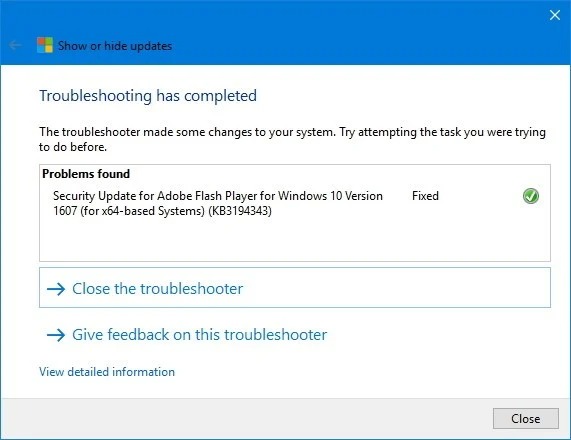Image resolution: width=571 pixels, height=440 pixels.
Task: Click the Show or hide updates title
Action: tap(115, 46)
